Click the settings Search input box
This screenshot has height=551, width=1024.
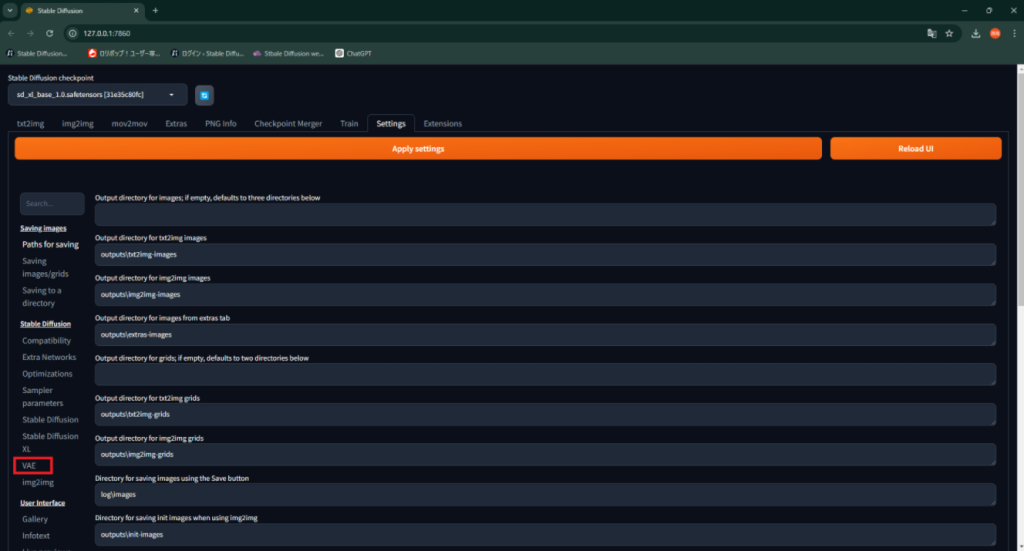[x=52, y=204]
